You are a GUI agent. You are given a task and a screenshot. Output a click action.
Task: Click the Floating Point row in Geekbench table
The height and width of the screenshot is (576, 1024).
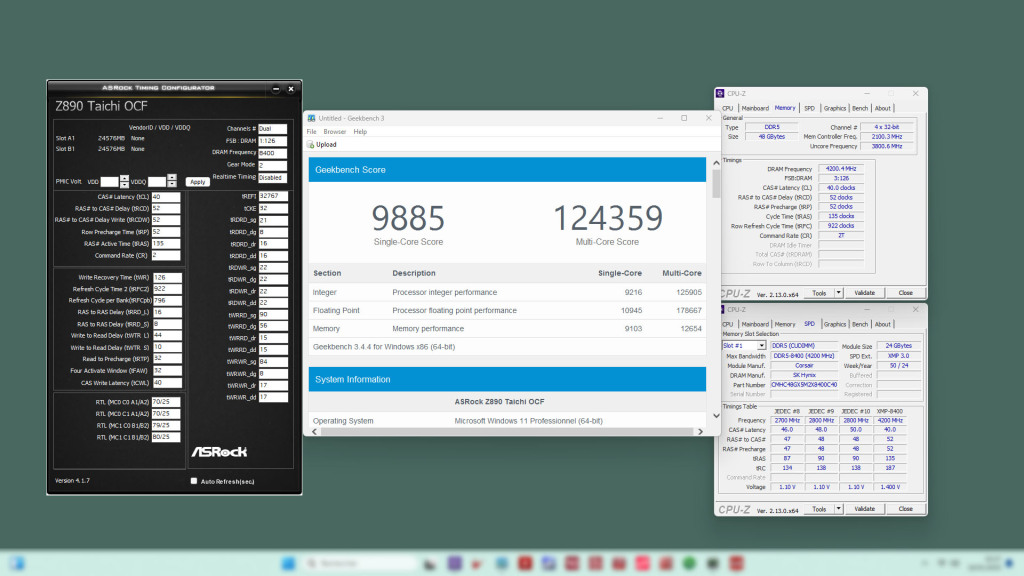tap(507, 310)
